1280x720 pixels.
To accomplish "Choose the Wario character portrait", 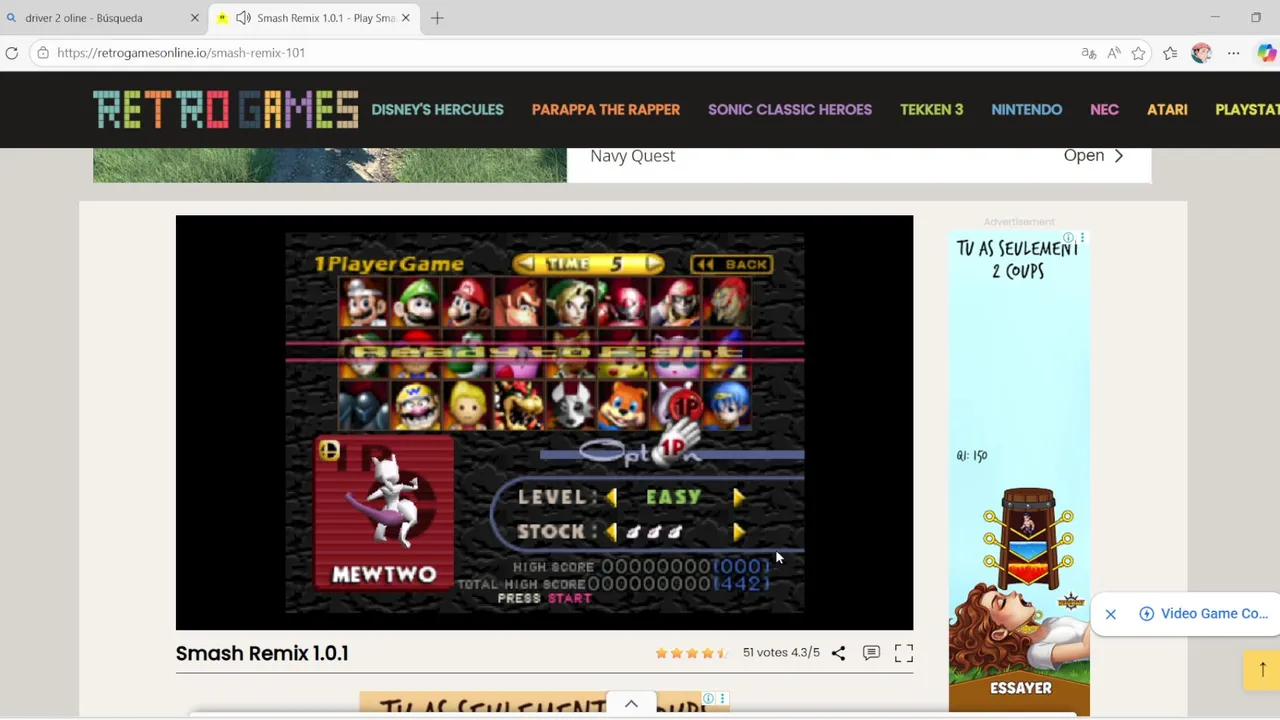I will pos(416,405).
